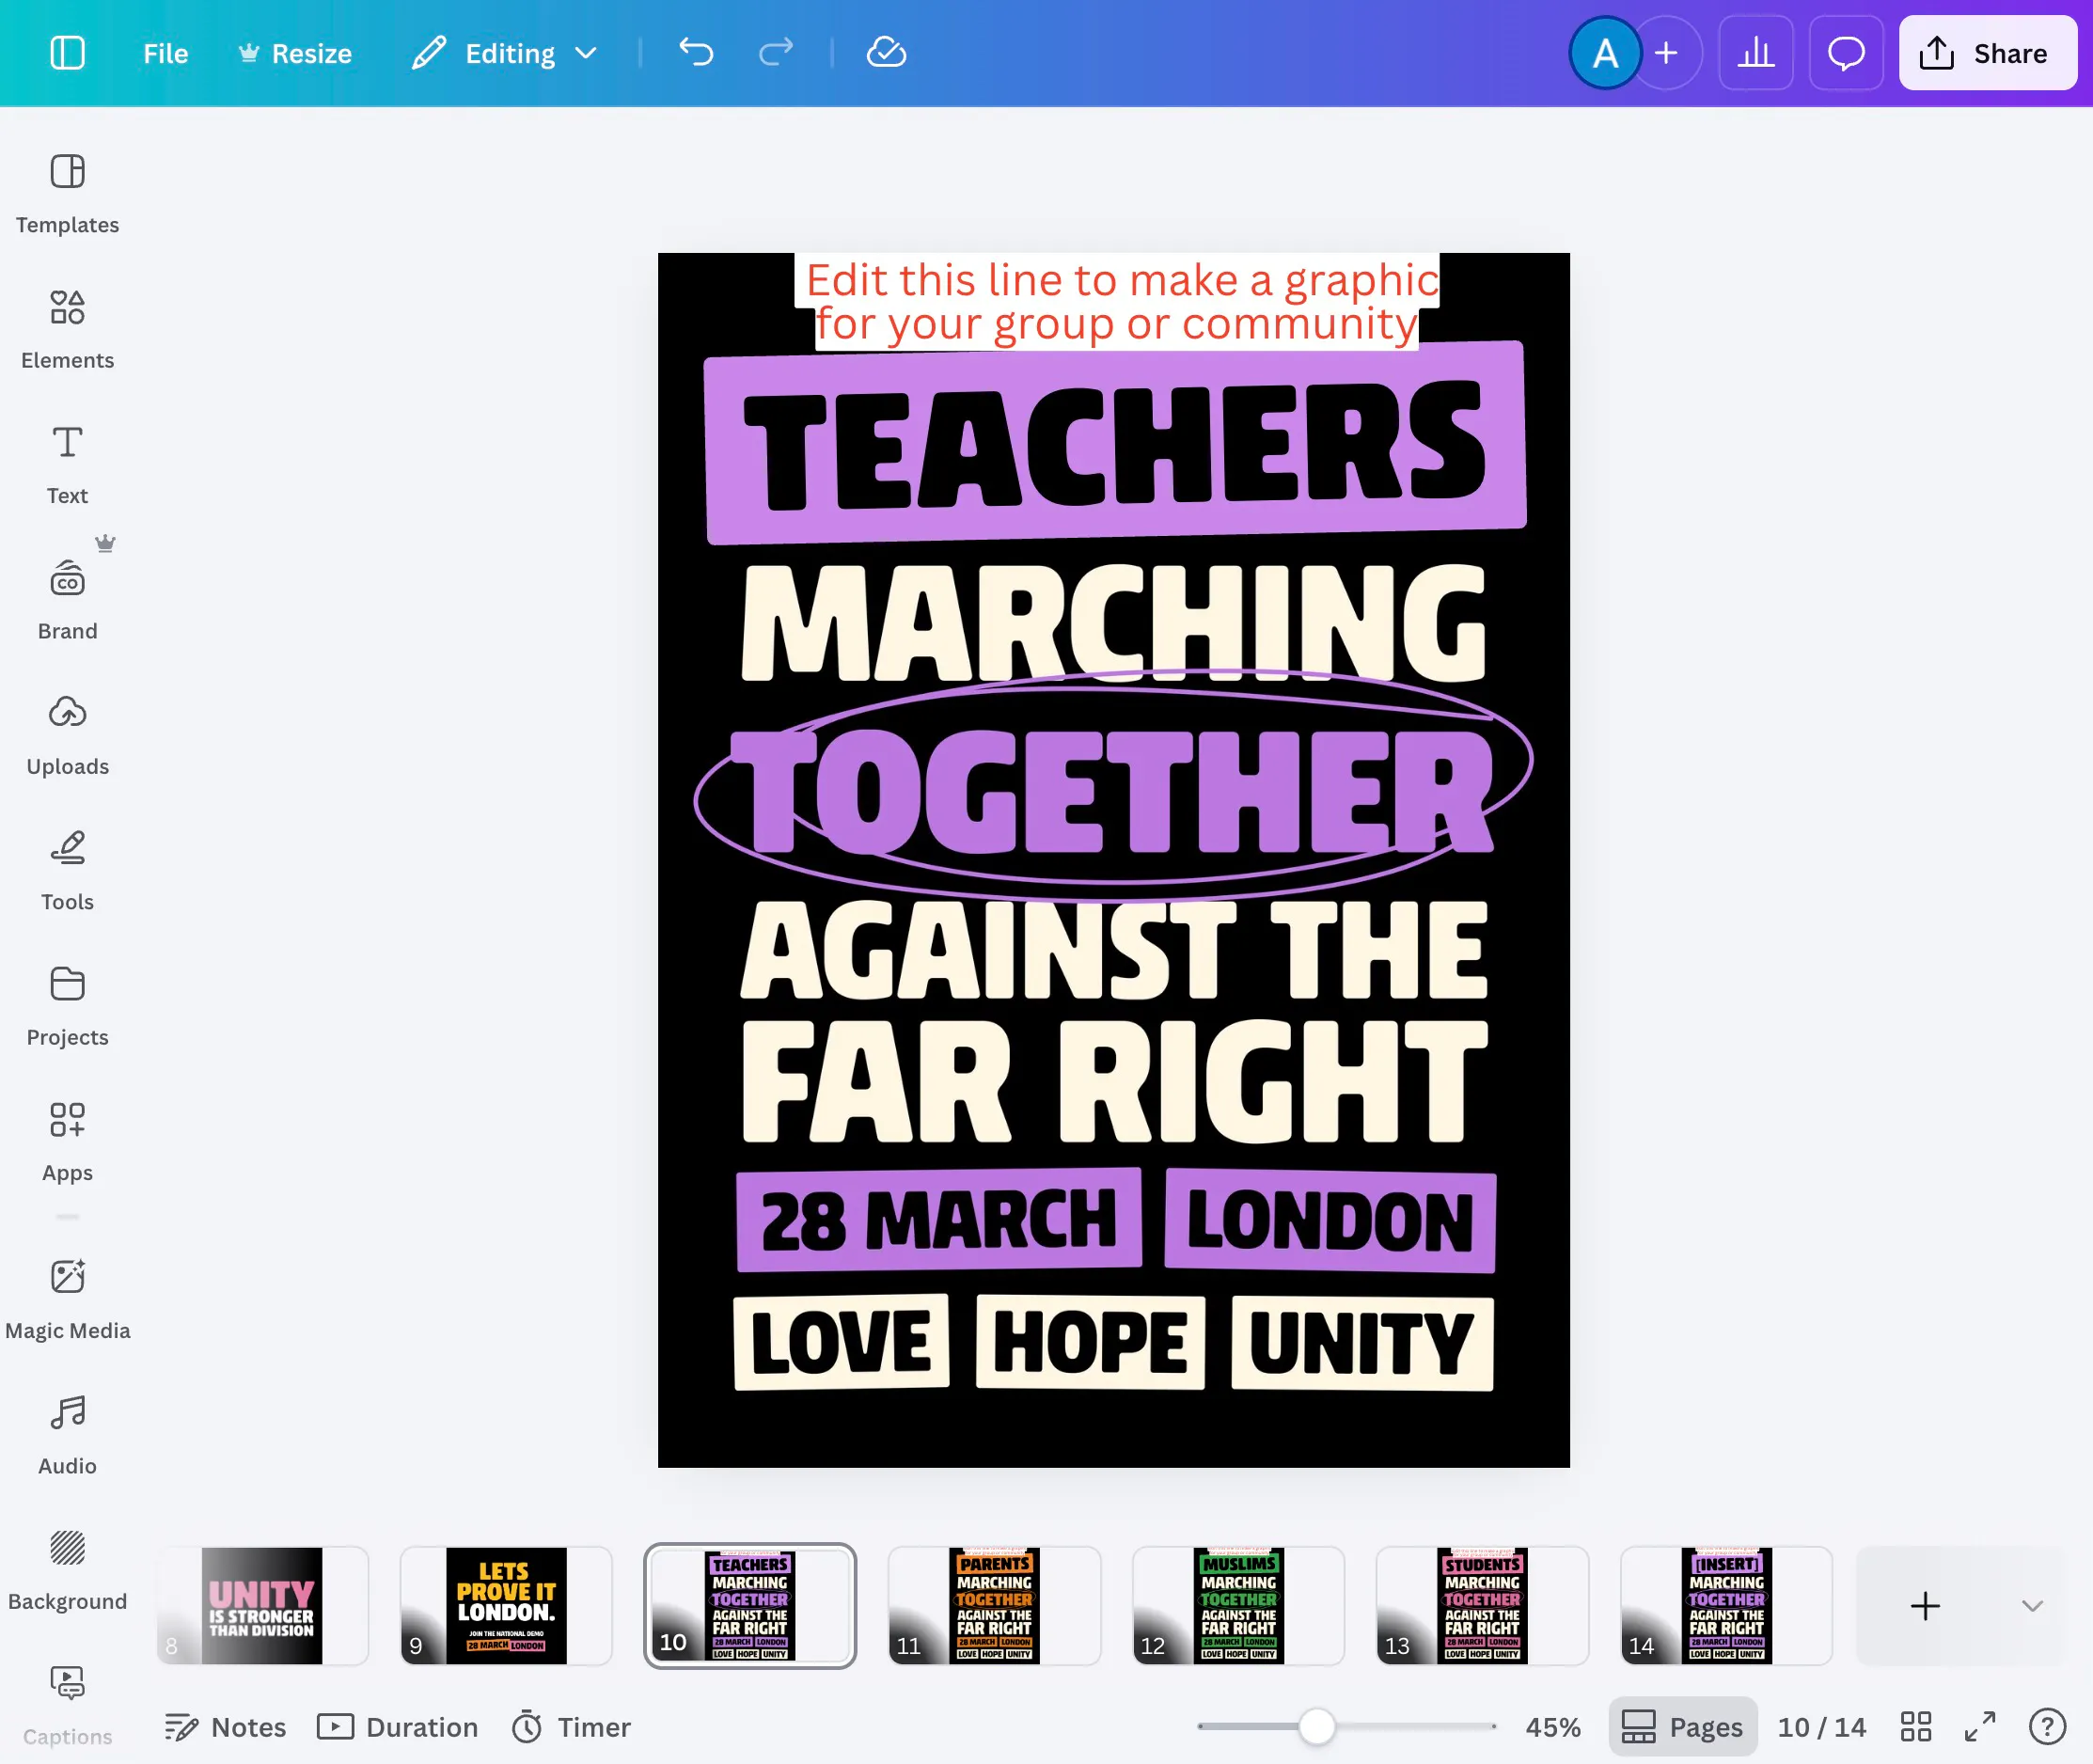The width and height of the screenshot is (2093, 1764).
Task: Open the Text panel
Action: pos(66,460)
